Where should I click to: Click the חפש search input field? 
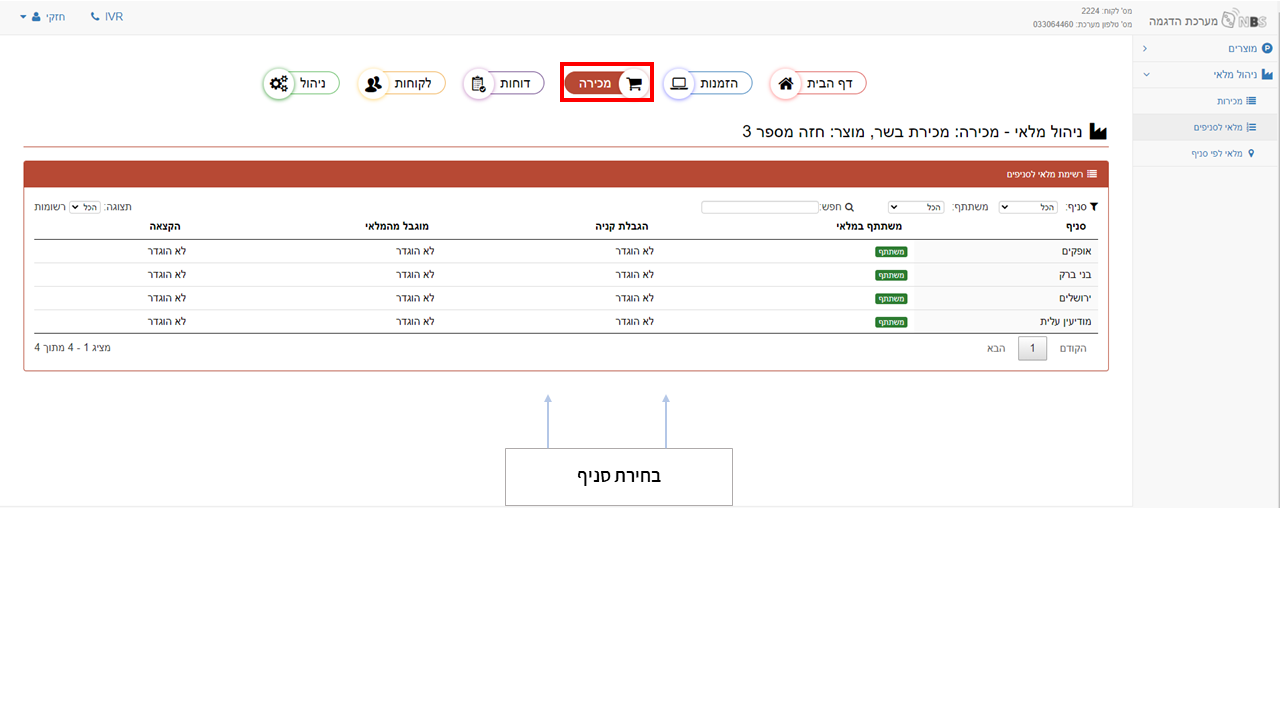click(760, 207)
